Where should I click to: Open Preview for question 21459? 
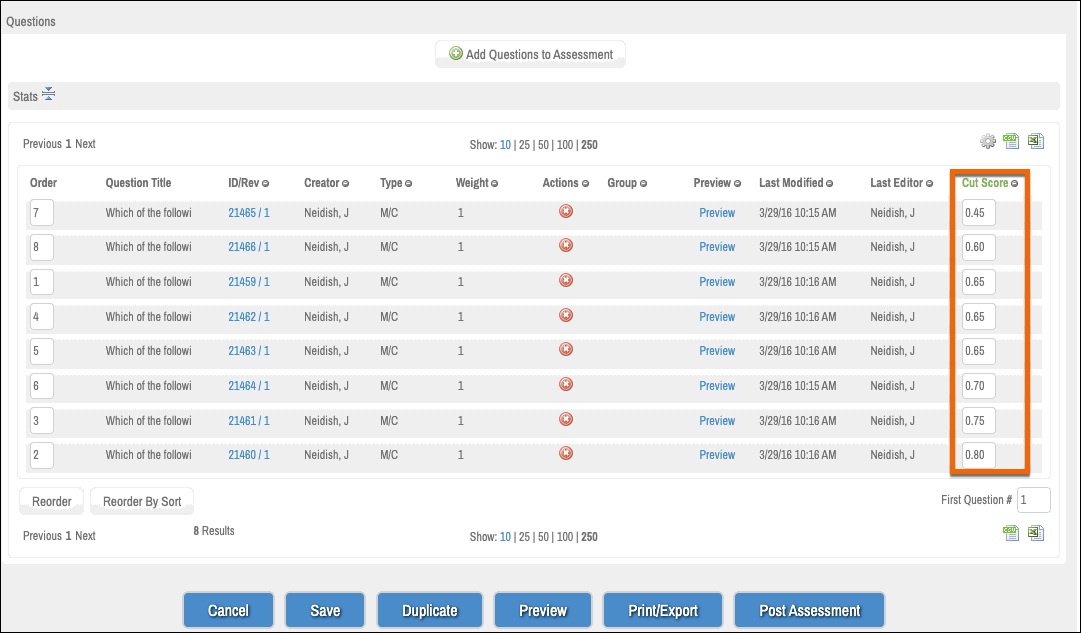pyautogui.click(x=717, y=282)
